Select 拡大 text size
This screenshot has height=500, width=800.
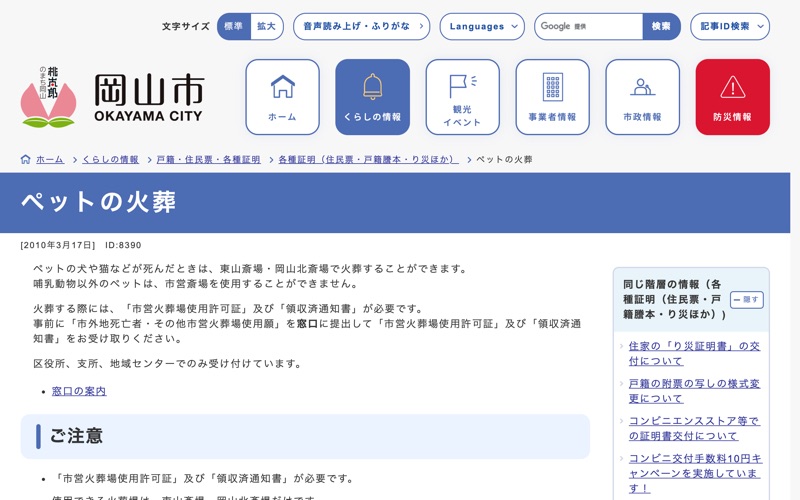tap(266, 27)
